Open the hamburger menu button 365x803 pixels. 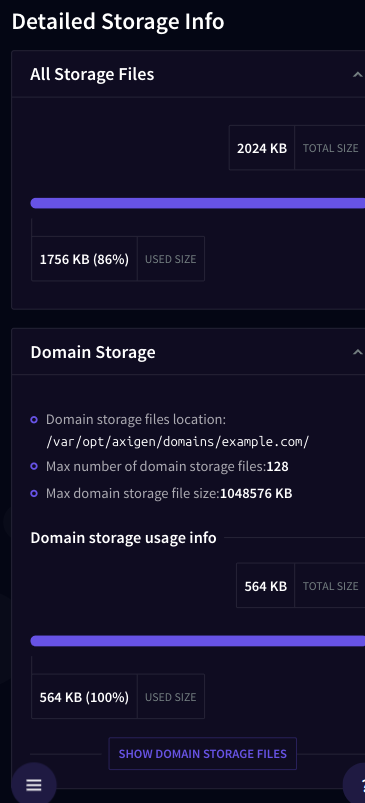pos(34,785)
